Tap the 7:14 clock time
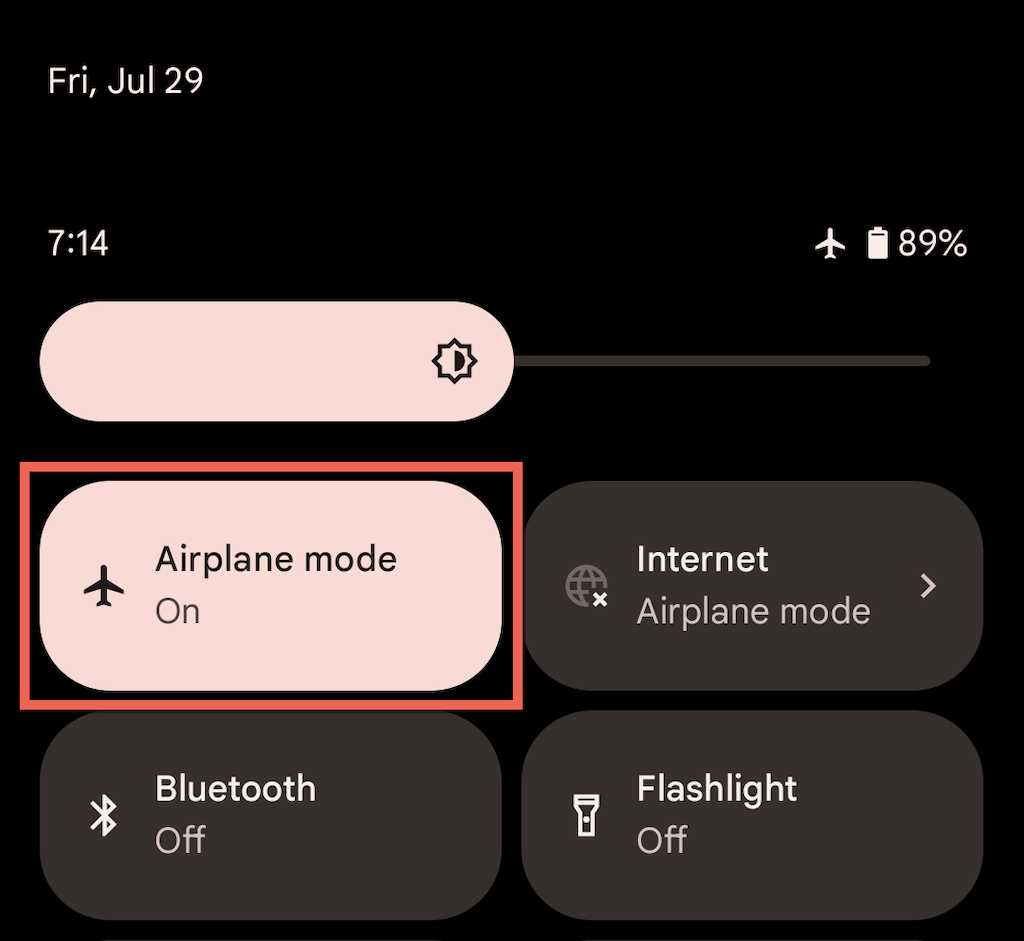Screen dimensions: 1024x941 click(x=78, y=244)
